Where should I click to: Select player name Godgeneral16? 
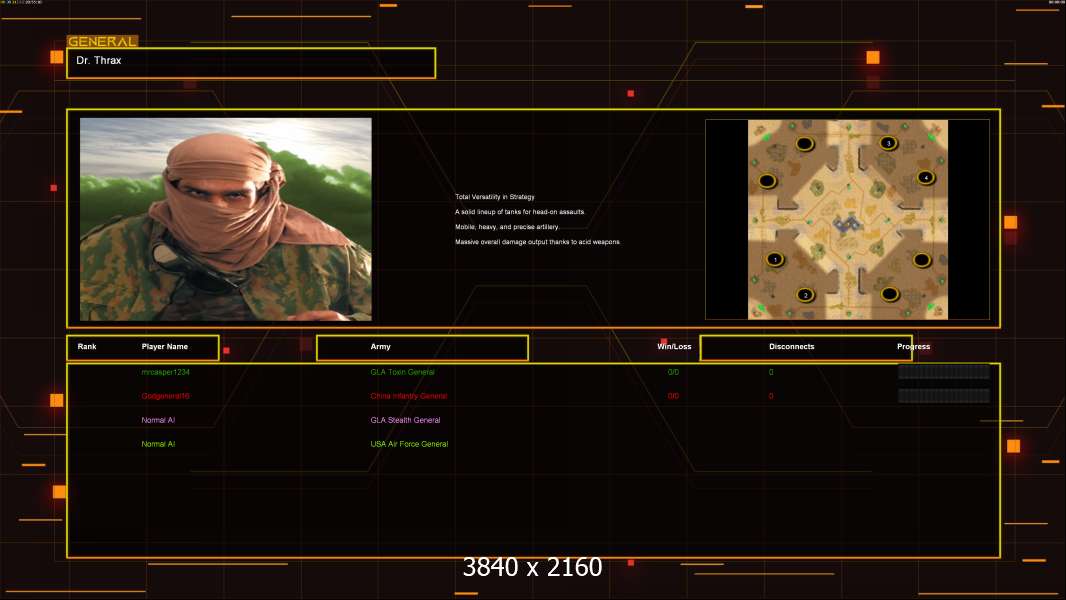click(165, 396)
